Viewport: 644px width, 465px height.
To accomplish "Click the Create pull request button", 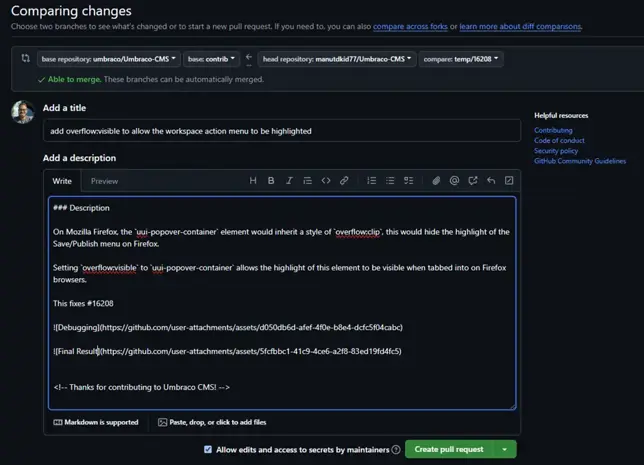I will [449, 449].
